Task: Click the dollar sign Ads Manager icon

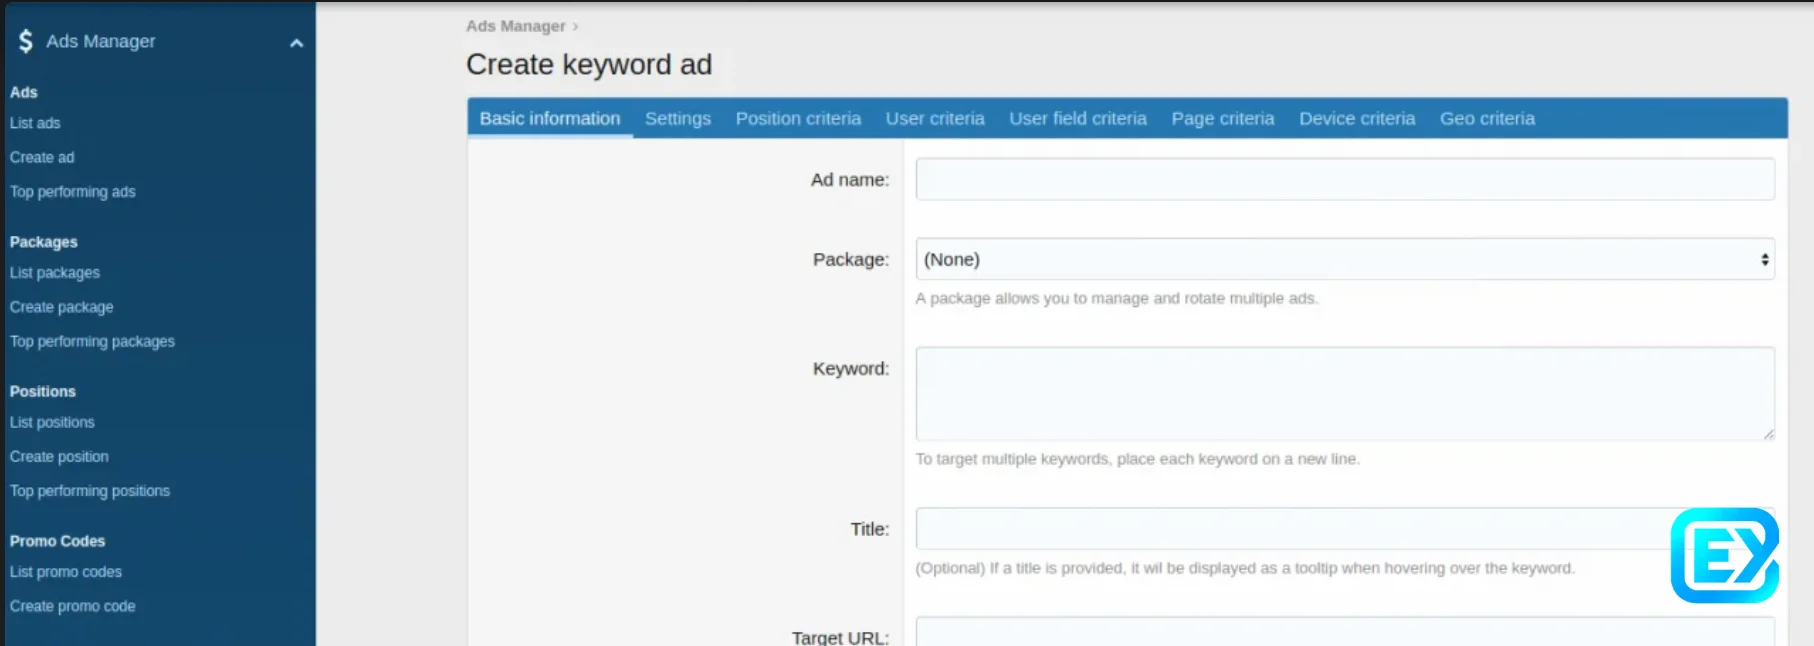Action: tap(26, 41)
